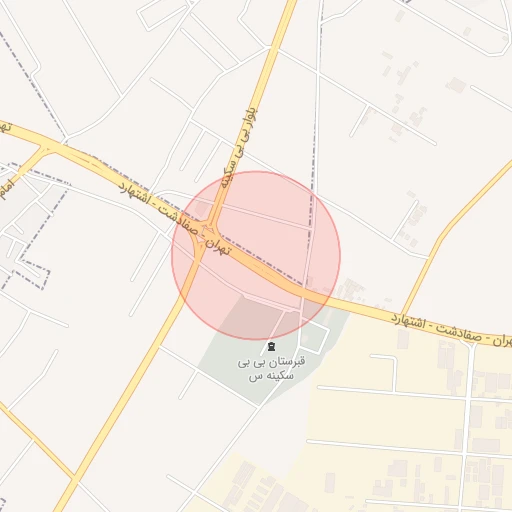Select the pink building block near the junction
This screenshot has width=512, height=512.
coord(201,208)
